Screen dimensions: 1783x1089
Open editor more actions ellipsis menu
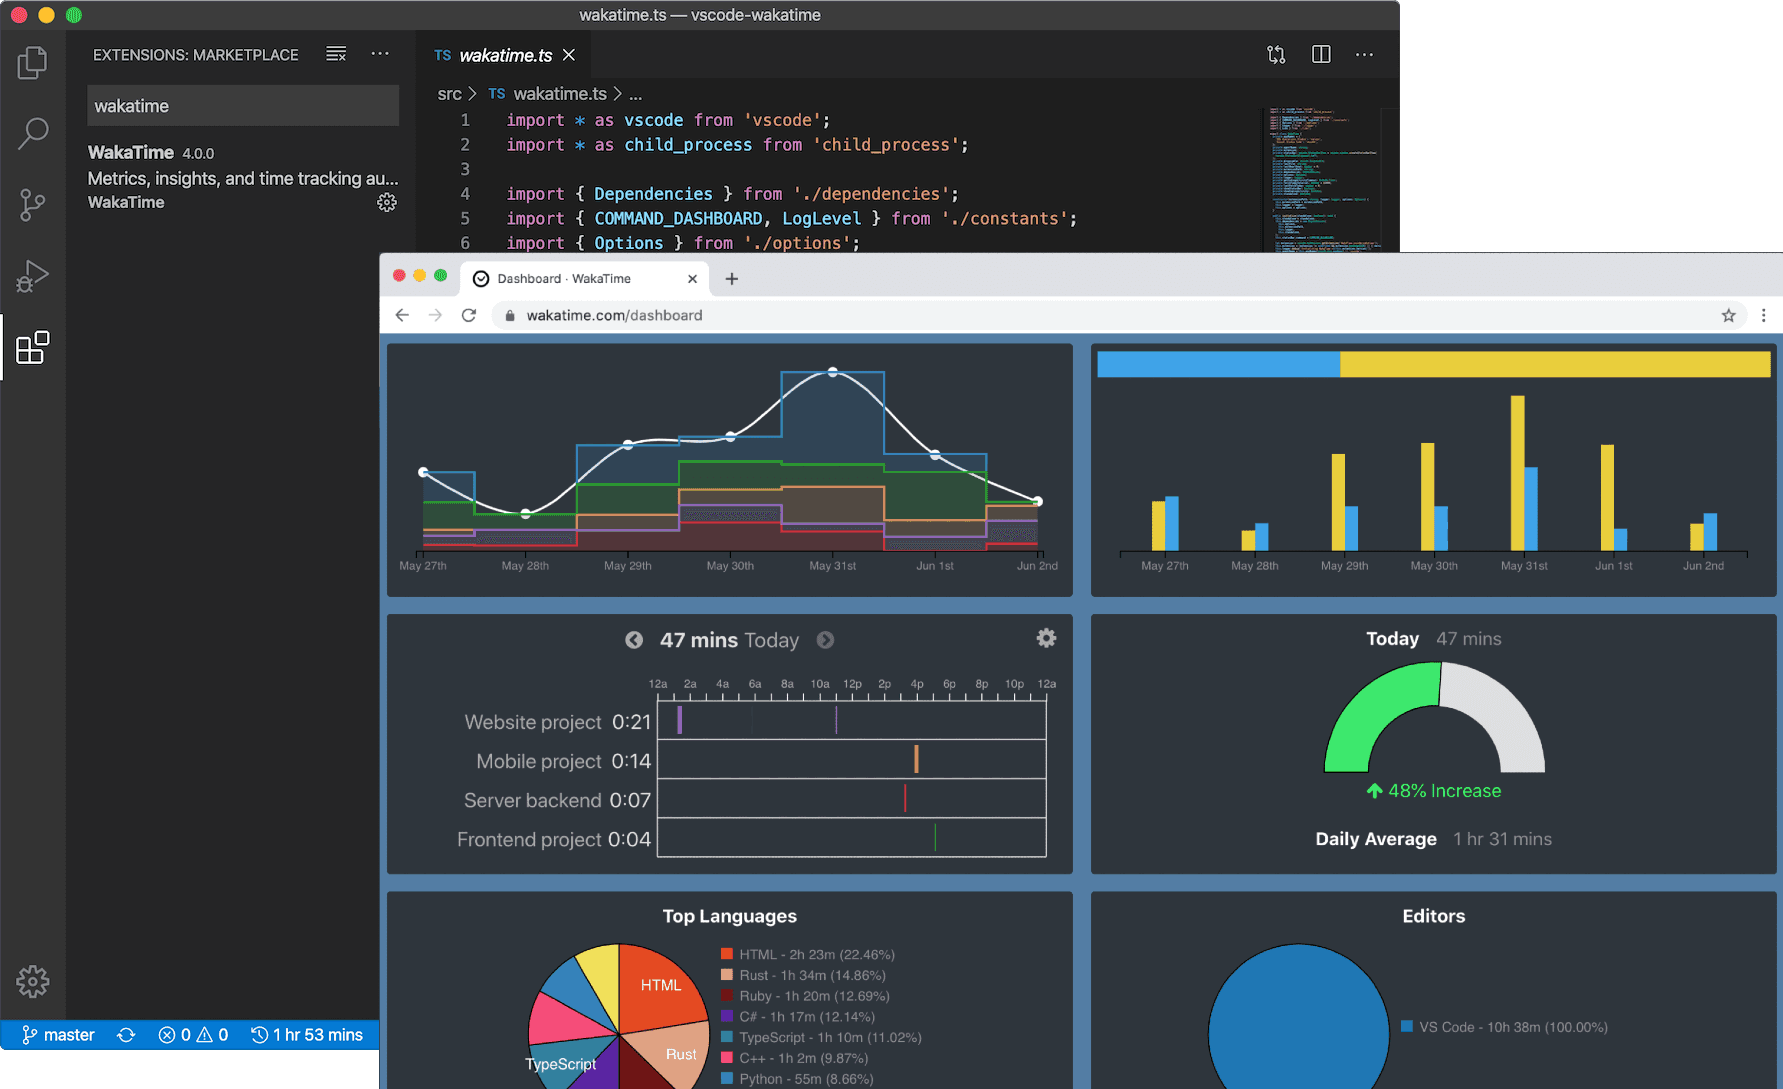[x=1364, y=55]
